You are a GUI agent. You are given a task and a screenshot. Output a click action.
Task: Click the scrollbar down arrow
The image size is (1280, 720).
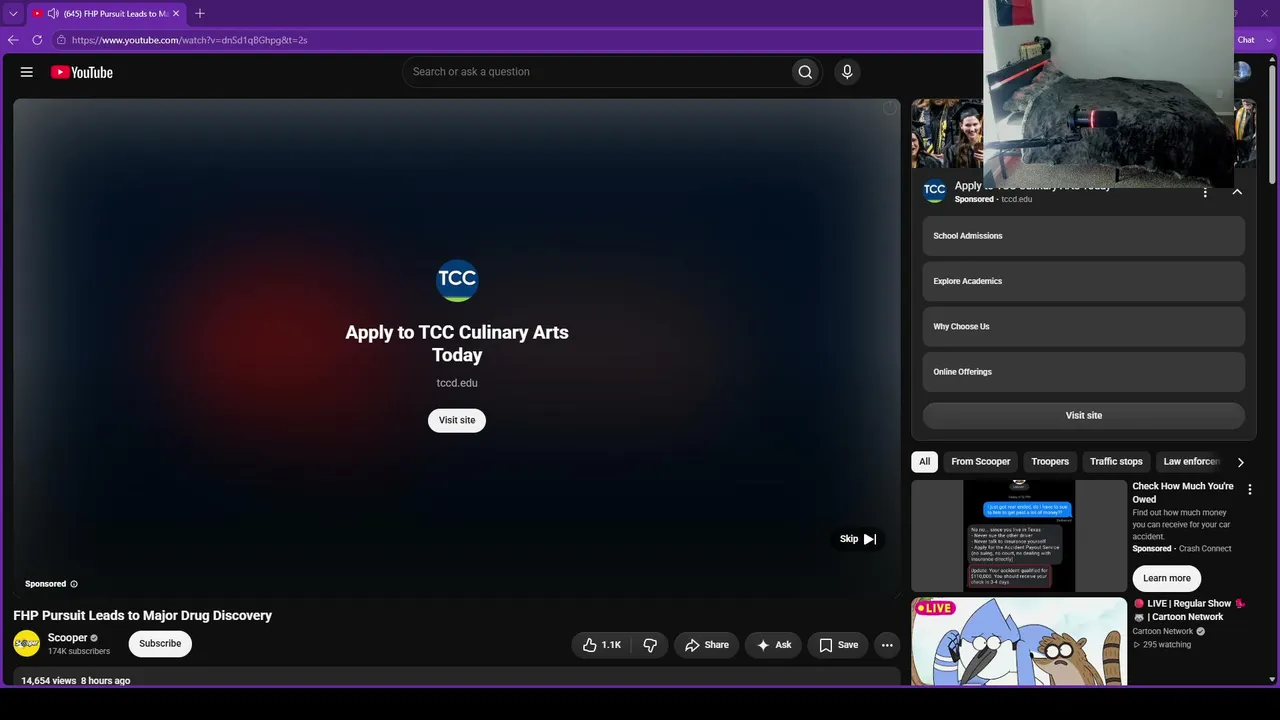point(1272,680)
